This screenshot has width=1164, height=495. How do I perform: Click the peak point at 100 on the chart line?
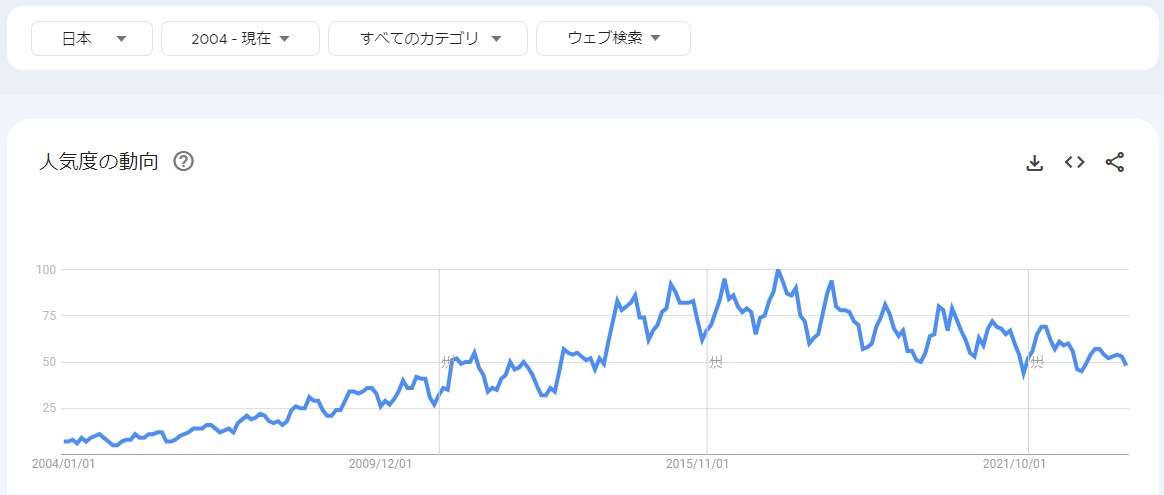point(777,270)
